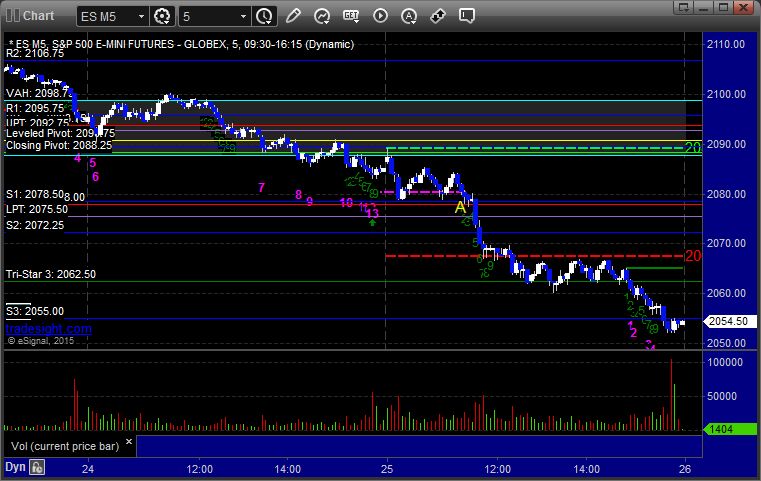The height and width of the screenshot is (481, 761).
Task: Click the Closing Pivot: 2088.25 label
Action: (x=59, y=145)
